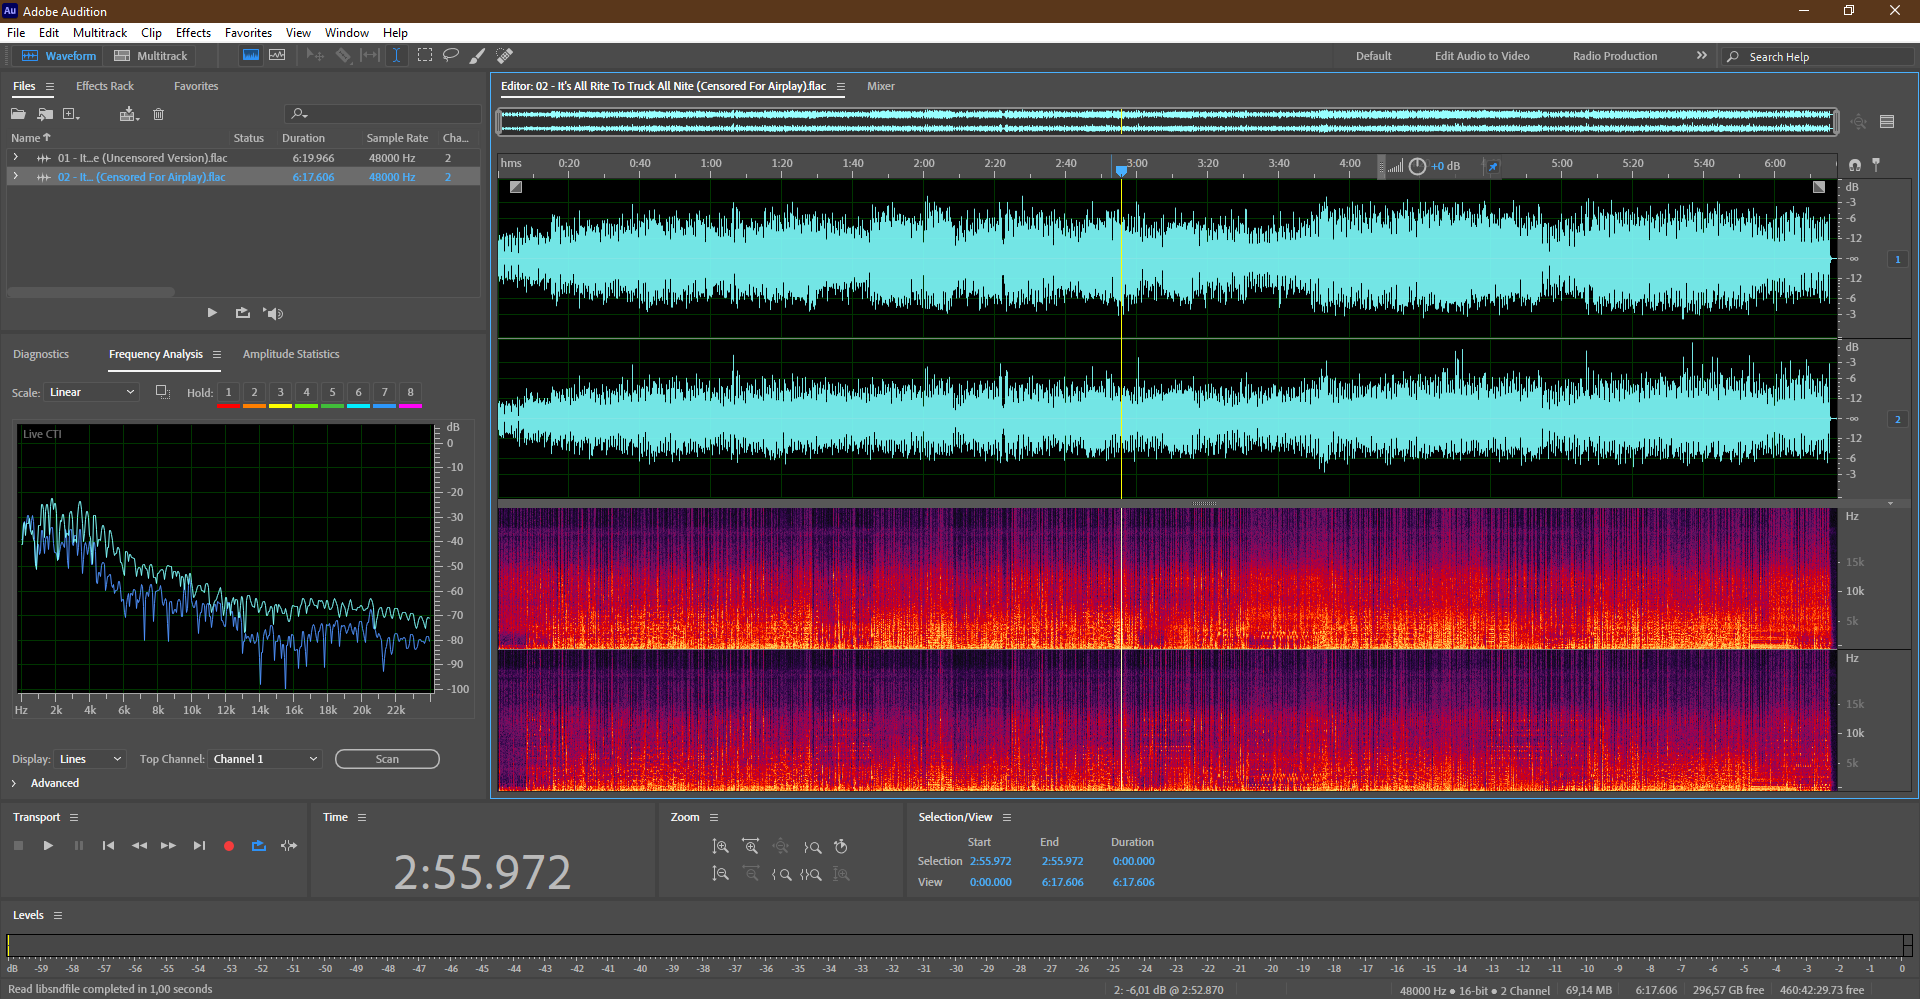Switch to the Amplitude Statistics tab
1920x999 pixels.
pos(290,355)
